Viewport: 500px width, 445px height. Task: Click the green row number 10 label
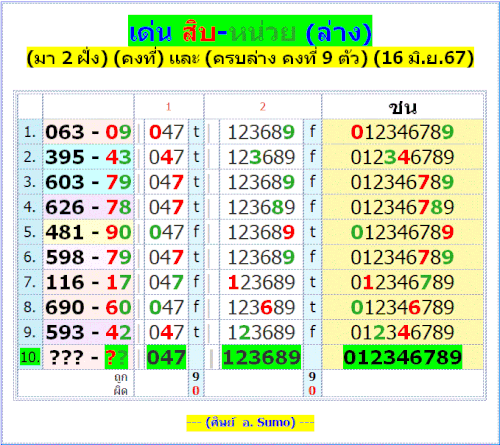point(30,357)
